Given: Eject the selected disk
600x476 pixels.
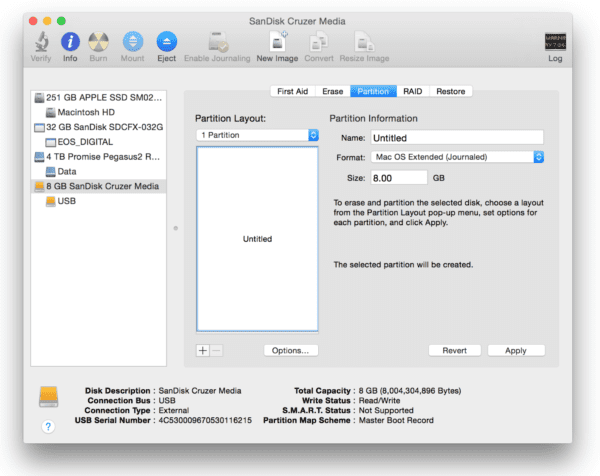Looking at the screenshot, I should 166,42.
